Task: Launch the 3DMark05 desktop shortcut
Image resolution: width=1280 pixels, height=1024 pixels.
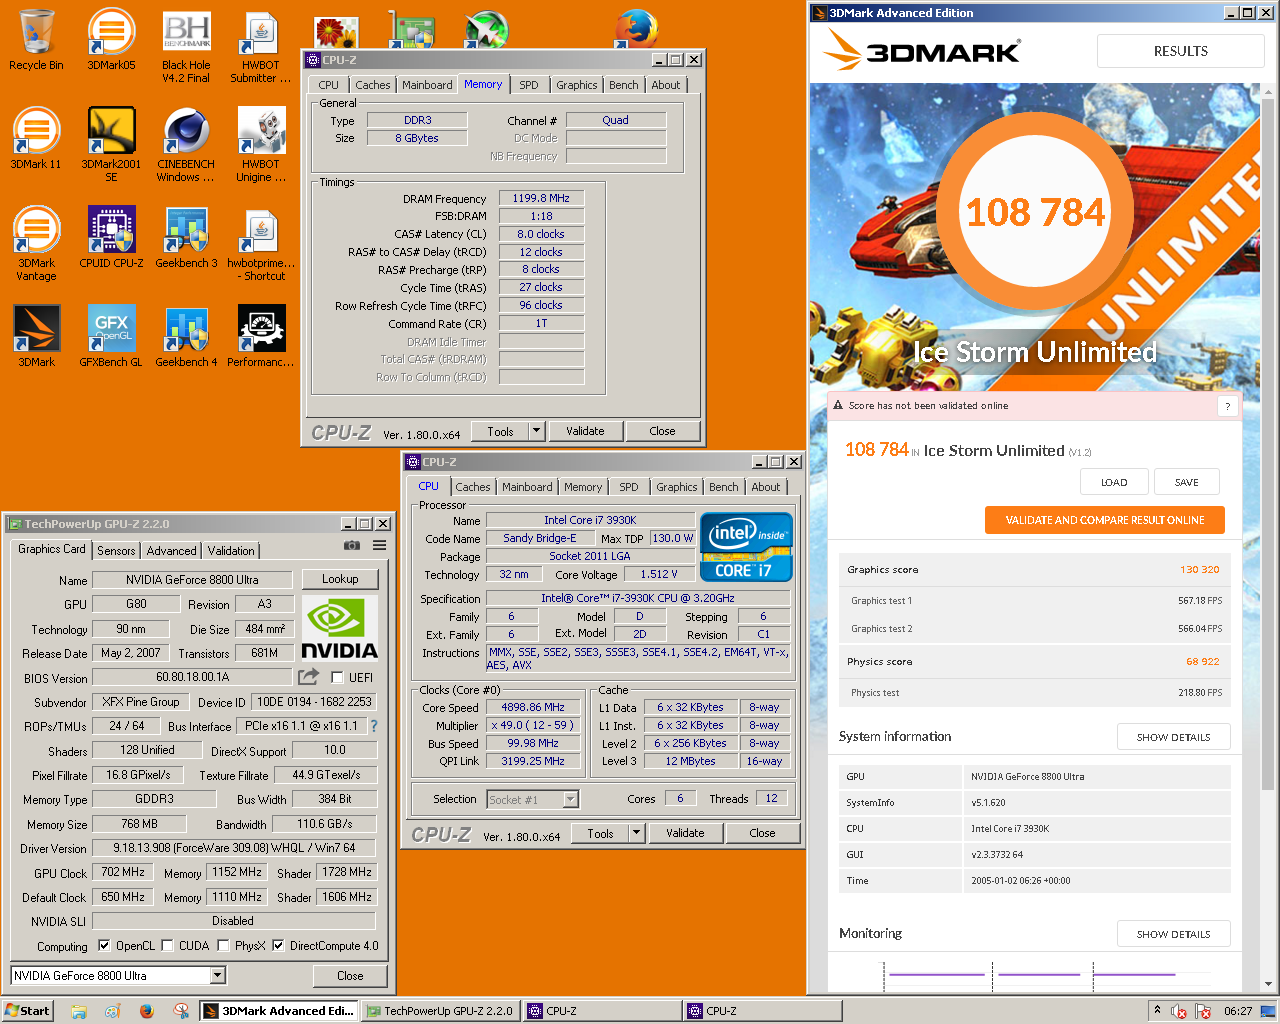Action: tap(111, 40)
